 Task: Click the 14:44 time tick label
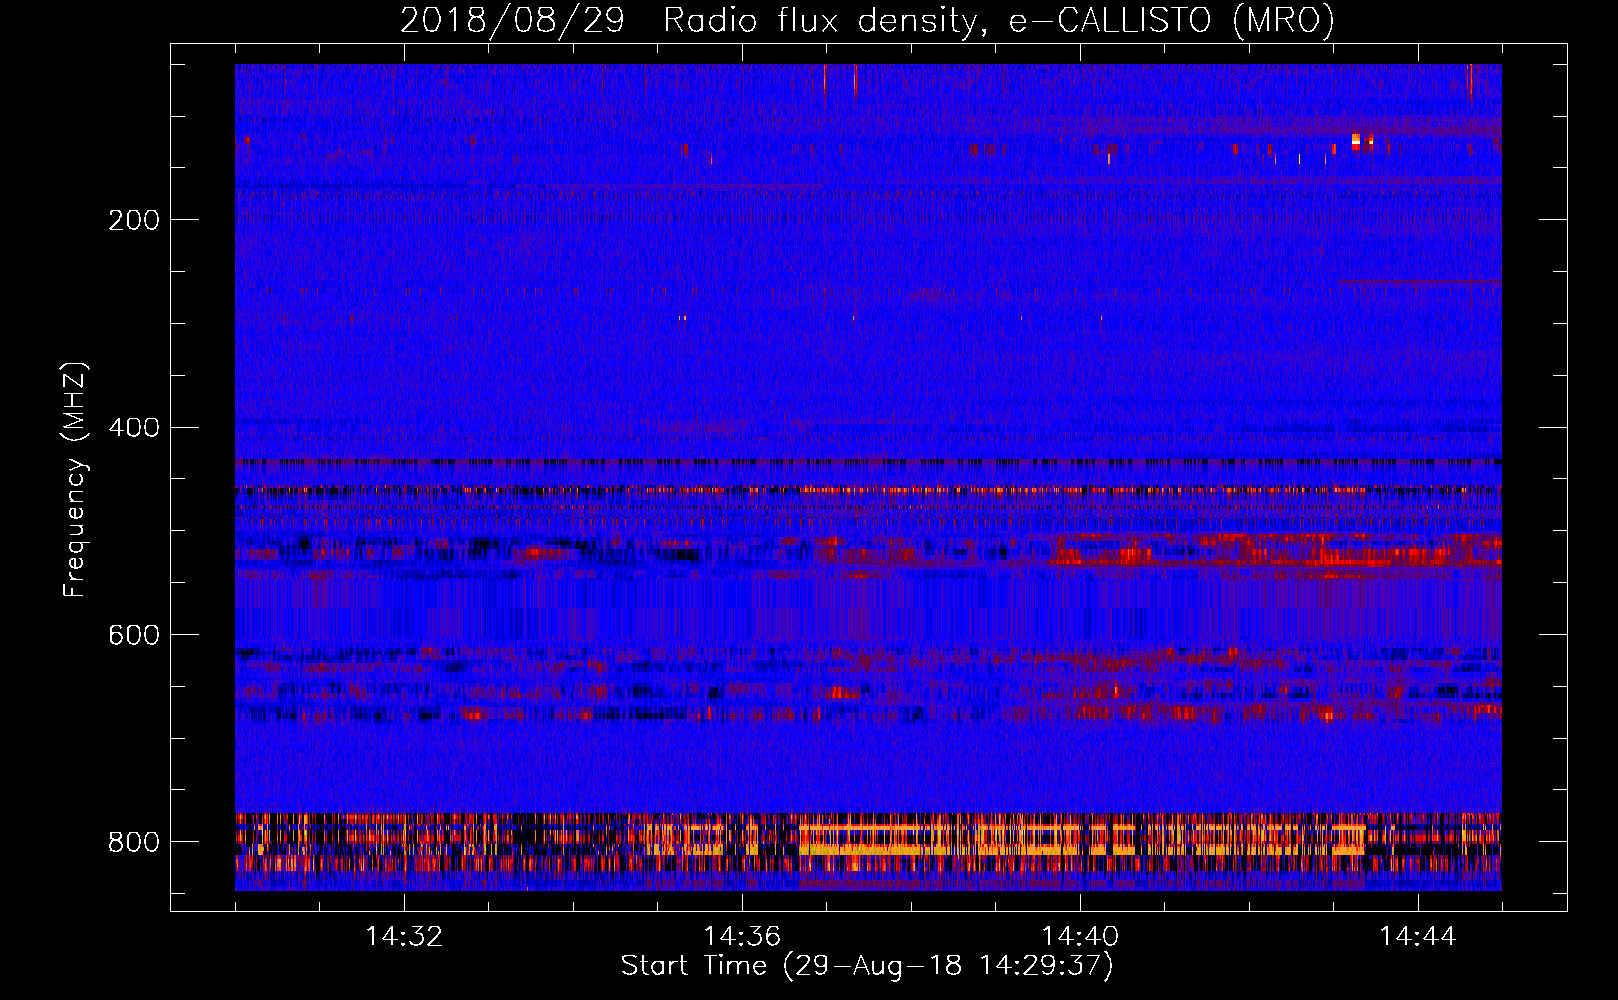1418,937
